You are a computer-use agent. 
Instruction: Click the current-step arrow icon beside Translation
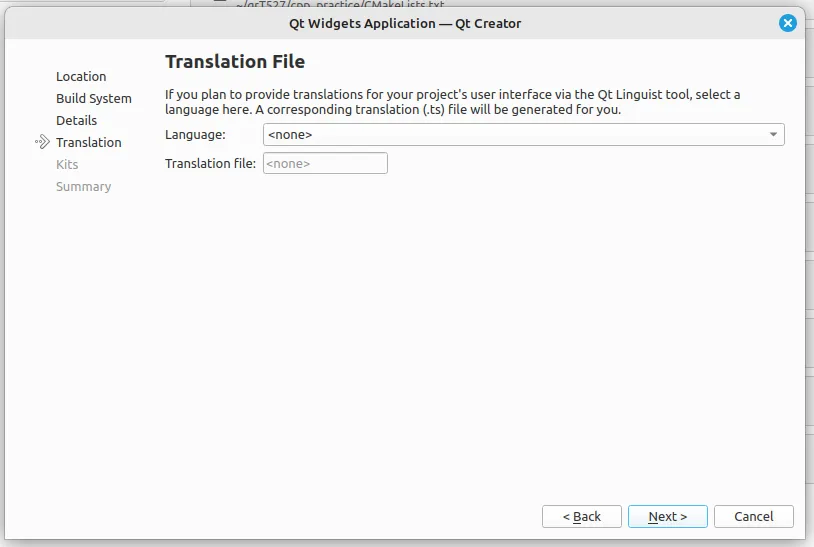coord(42,142)
